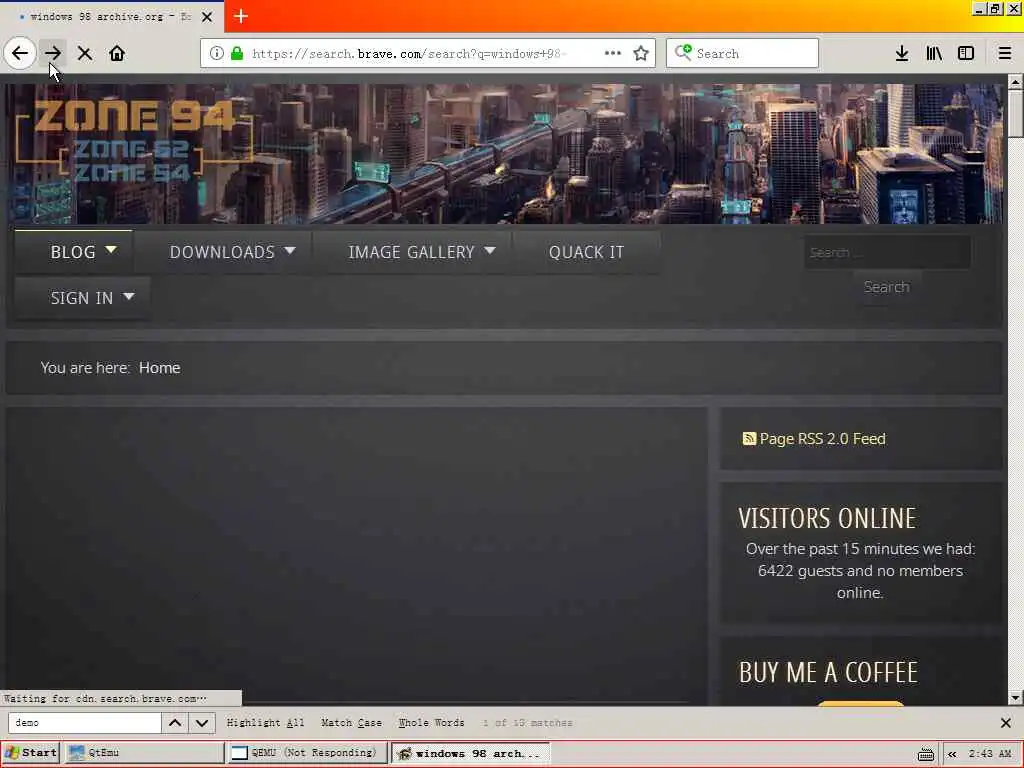Toggle Match Case in find bar
This screenshot has width=1024, height=768.
click(351, 723)
